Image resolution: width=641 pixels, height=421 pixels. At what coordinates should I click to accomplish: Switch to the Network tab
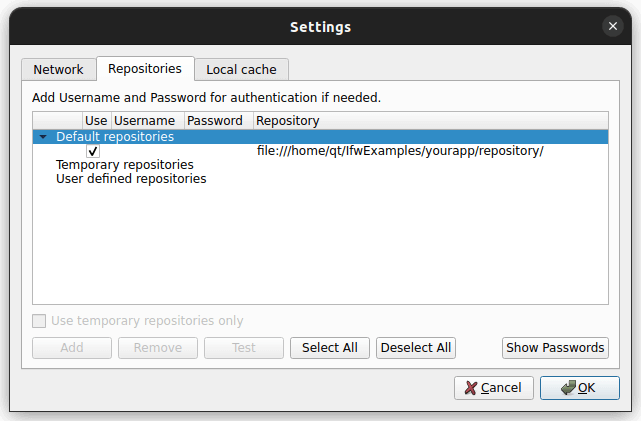pyautogui.click(x=58, y=70)
